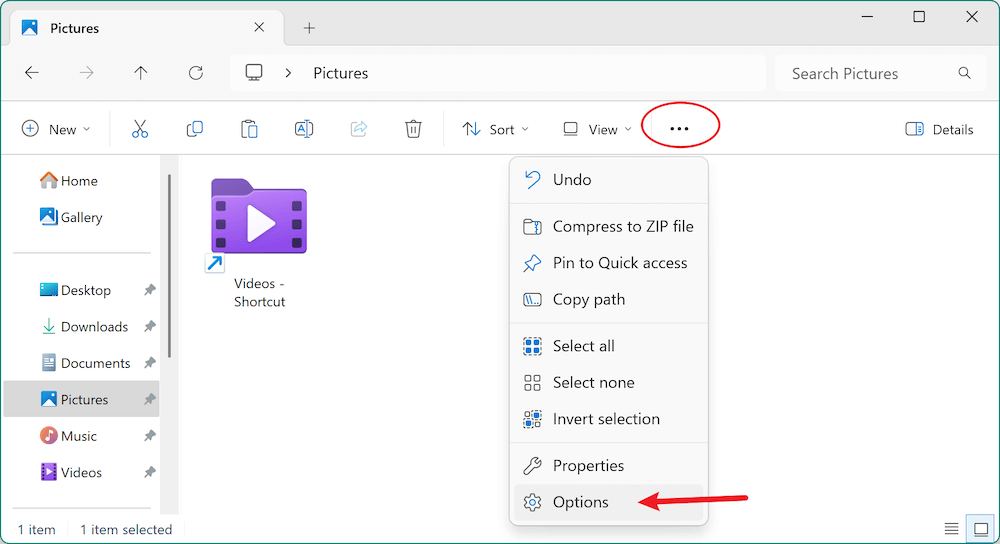Screen dimensions: 1000x544
Task: Click the navigation pane scrollbar
Action: pyautogui.click(x=169, y=265)
